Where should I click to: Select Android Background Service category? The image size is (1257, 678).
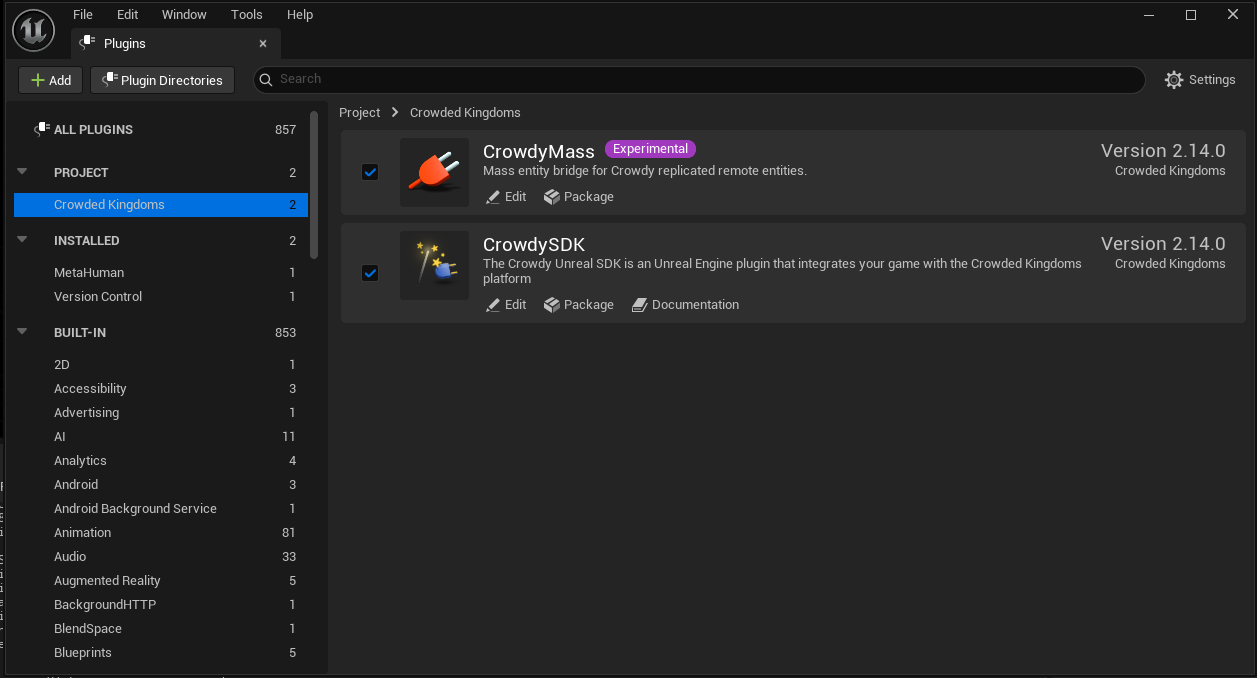pos(161,508)
